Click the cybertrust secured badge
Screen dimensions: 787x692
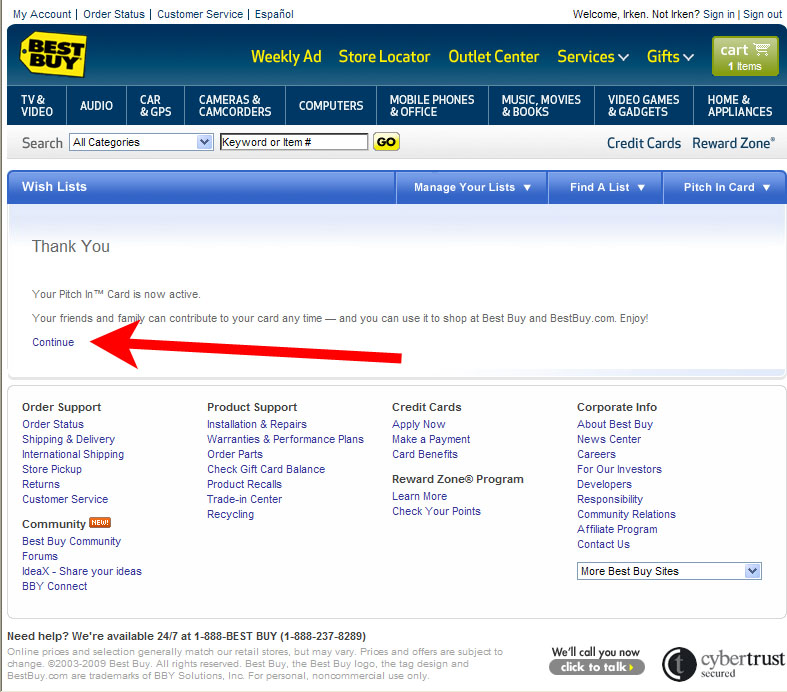722,661
